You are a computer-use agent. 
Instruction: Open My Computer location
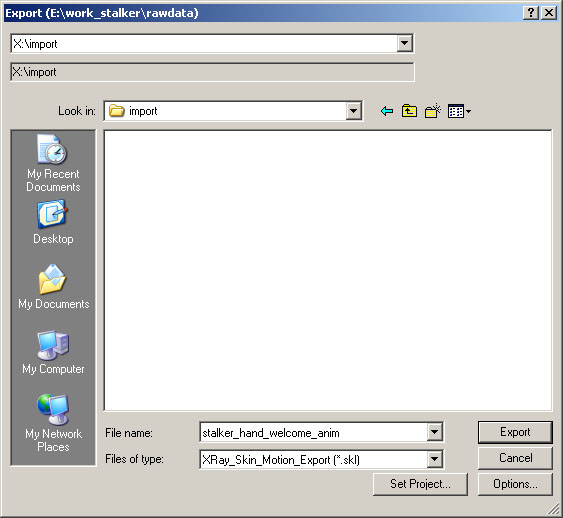pyautogui.click(x=53, y=353)
